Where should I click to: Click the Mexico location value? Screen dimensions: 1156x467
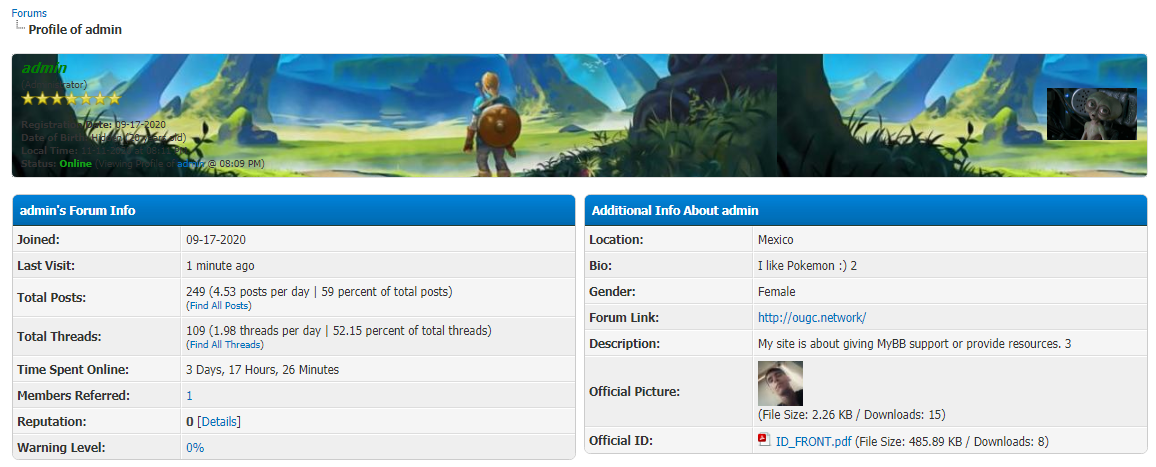click(x=775, y=240)
